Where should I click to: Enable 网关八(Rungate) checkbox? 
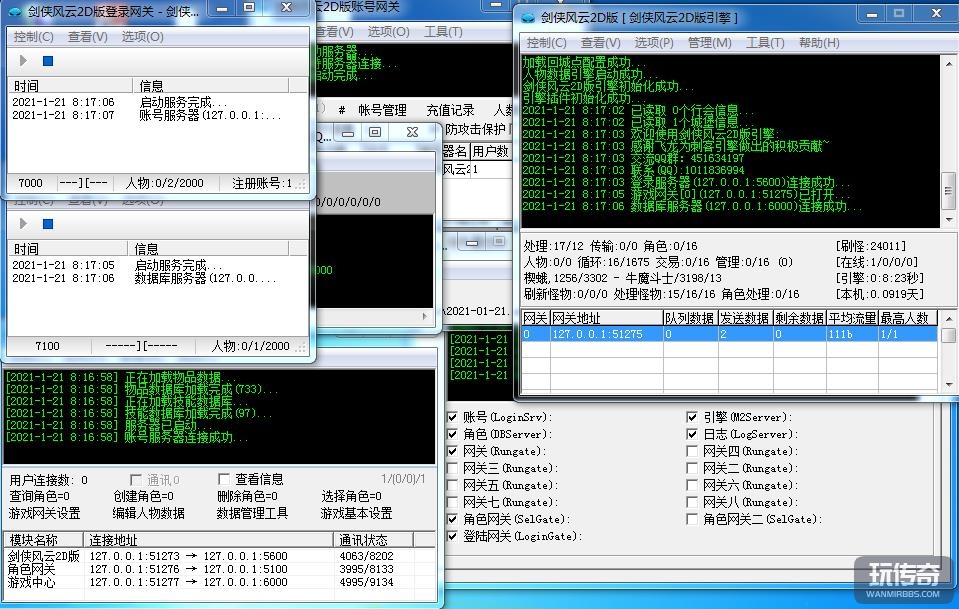click(x=692, y=502)
